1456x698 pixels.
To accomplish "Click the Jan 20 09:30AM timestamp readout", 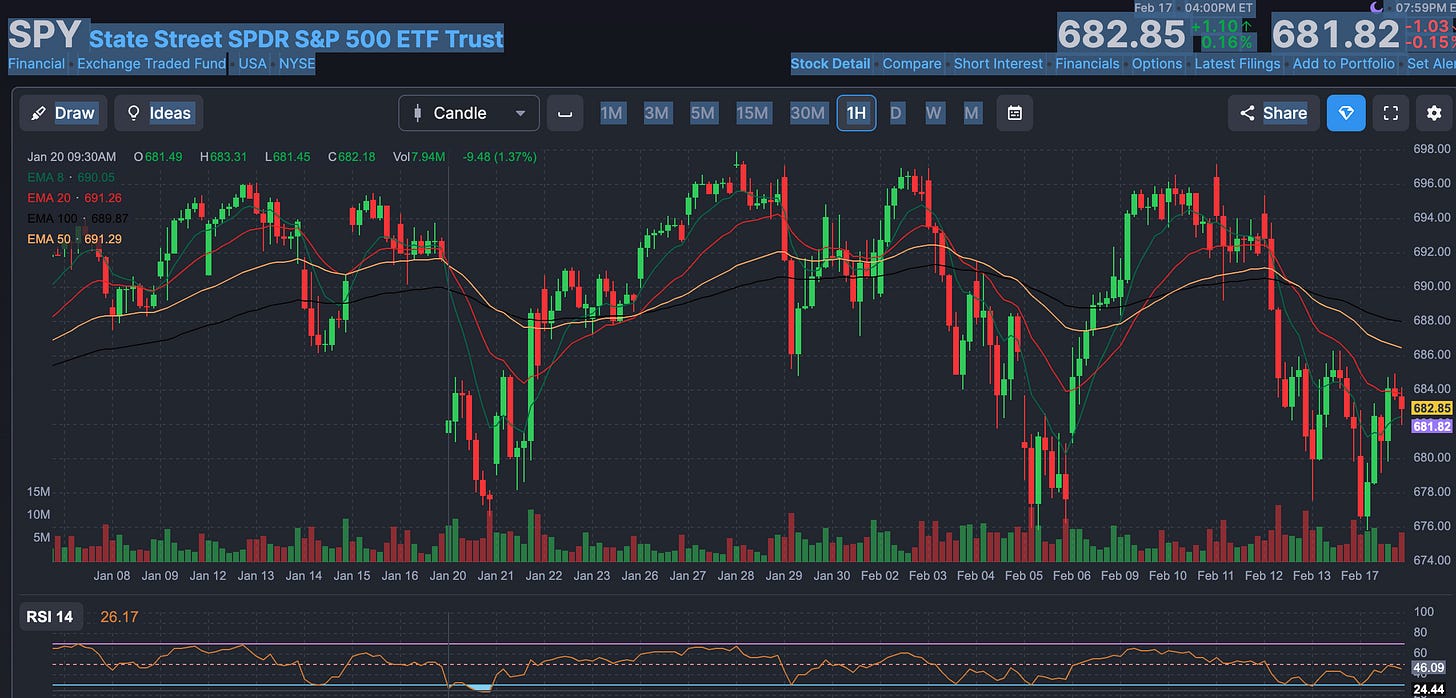I will (x=72, y=157).
